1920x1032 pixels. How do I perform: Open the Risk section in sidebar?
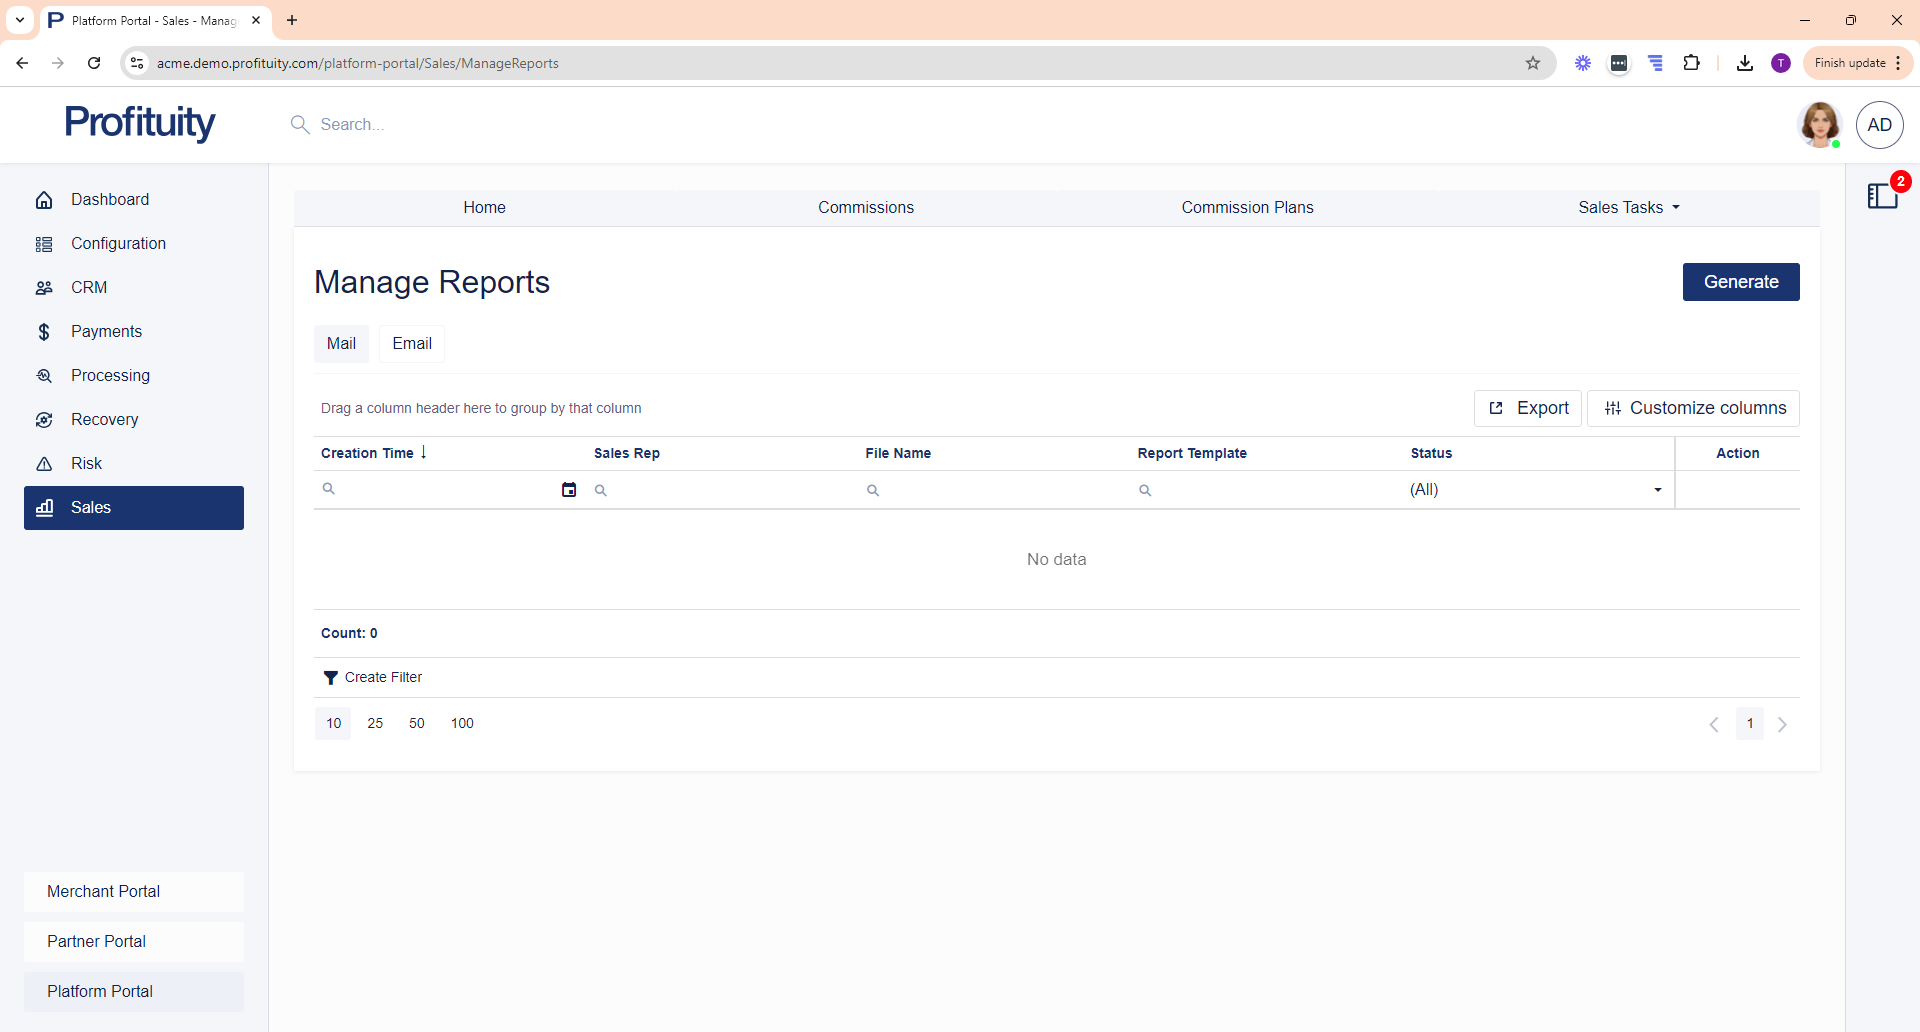[86, 464]
